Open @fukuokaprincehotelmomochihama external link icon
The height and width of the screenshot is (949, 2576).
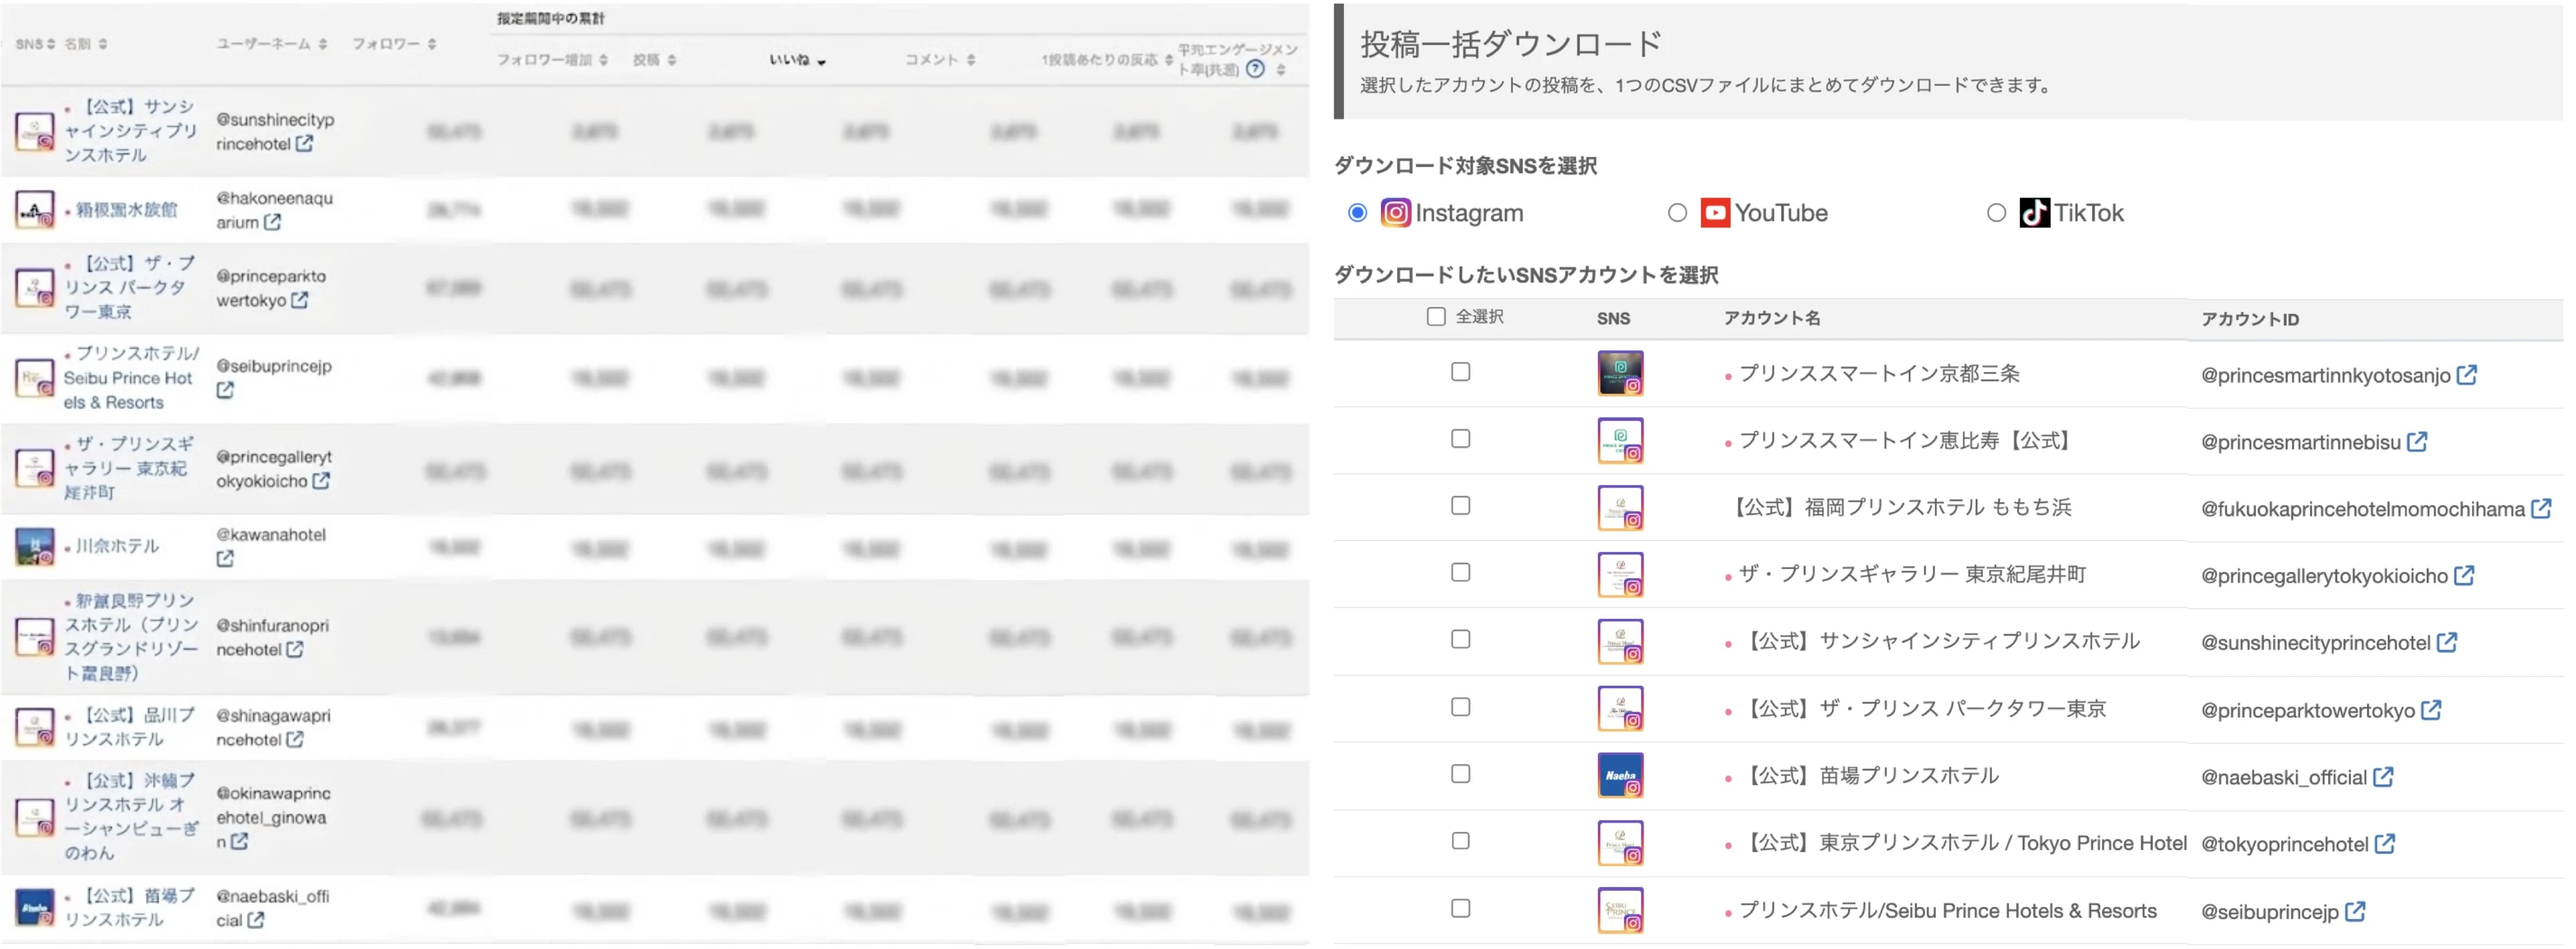click(2541, 509)
